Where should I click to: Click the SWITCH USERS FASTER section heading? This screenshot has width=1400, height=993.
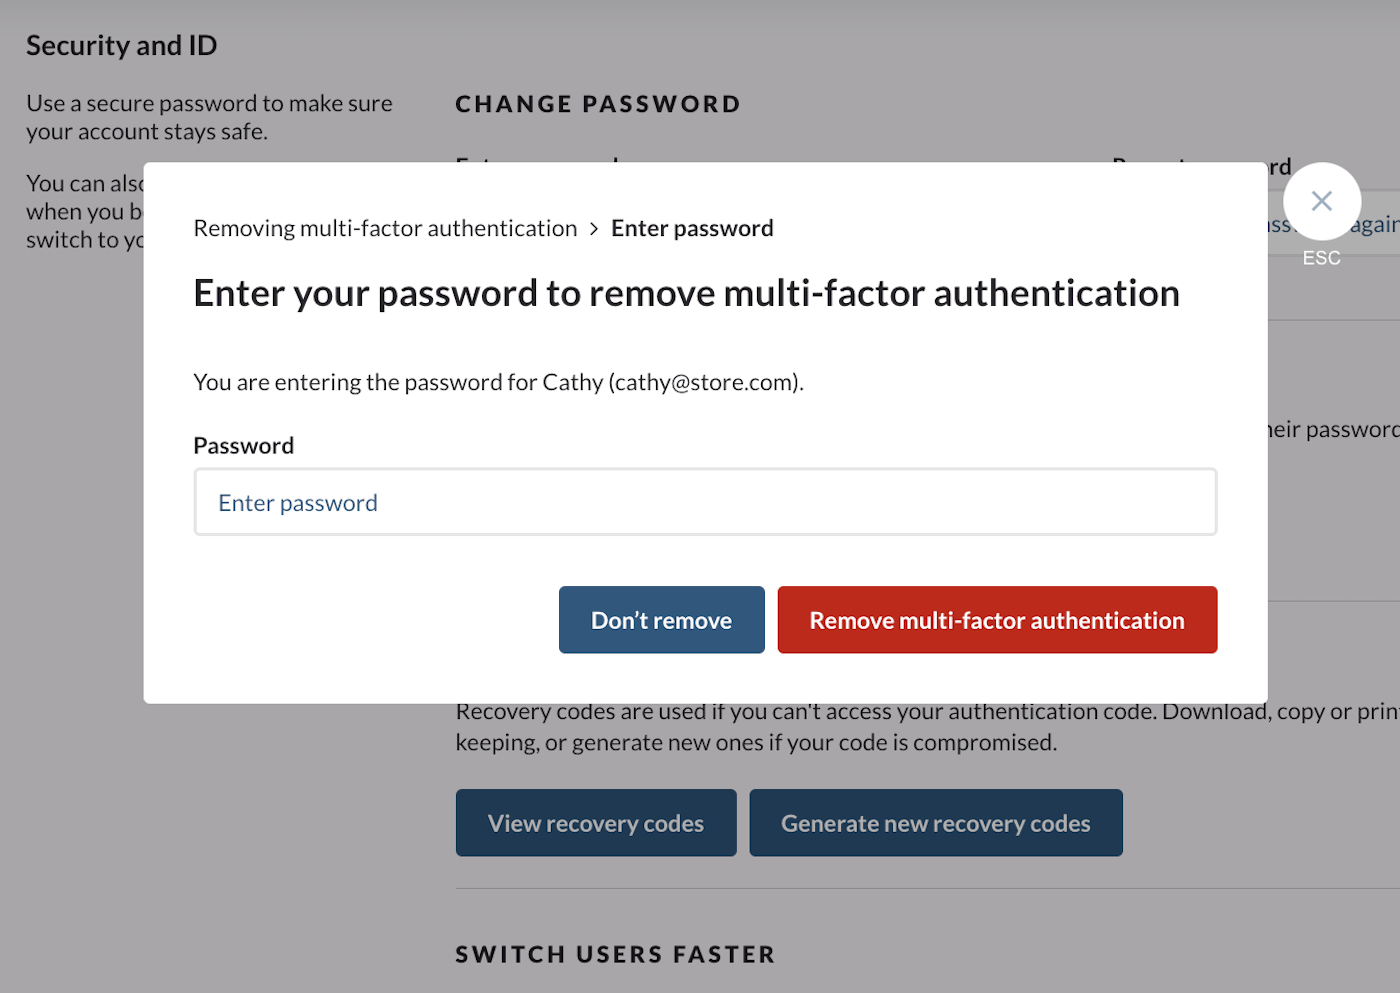coord(615,955)
